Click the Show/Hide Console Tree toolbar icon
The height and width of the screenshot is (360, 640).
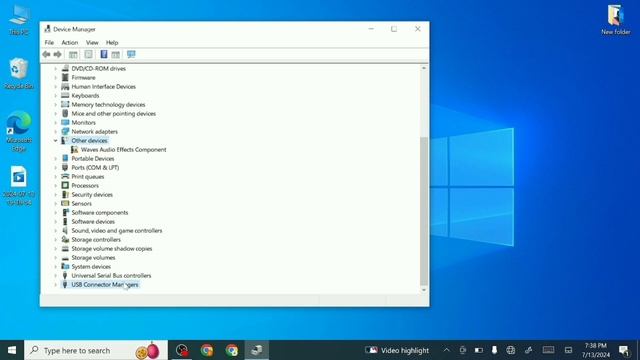coord(73,54)
